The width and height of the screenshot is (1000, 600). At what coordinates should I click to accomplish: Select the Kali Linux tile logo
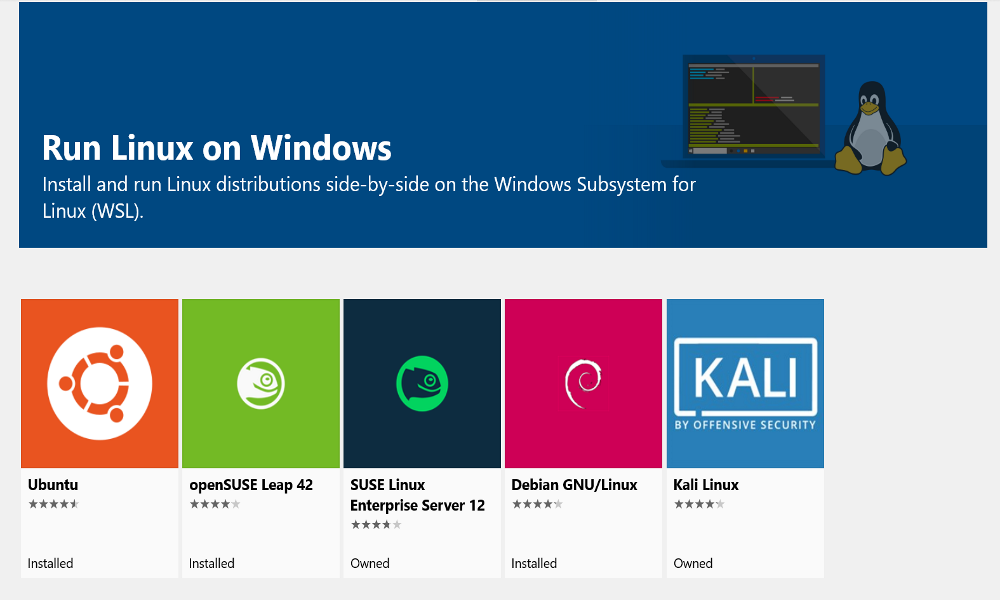tap(744, 383)
